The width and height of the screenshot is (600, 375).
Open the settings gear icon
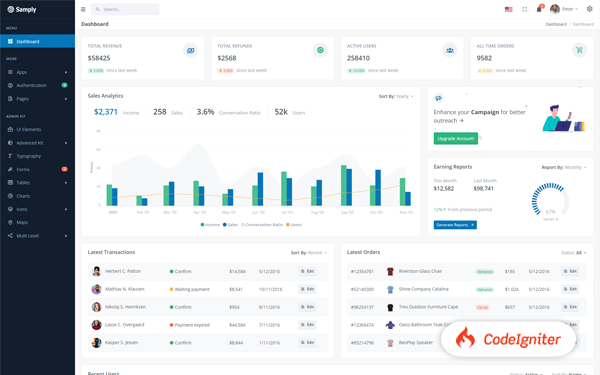pyautogui.click(x=590, y=9)
